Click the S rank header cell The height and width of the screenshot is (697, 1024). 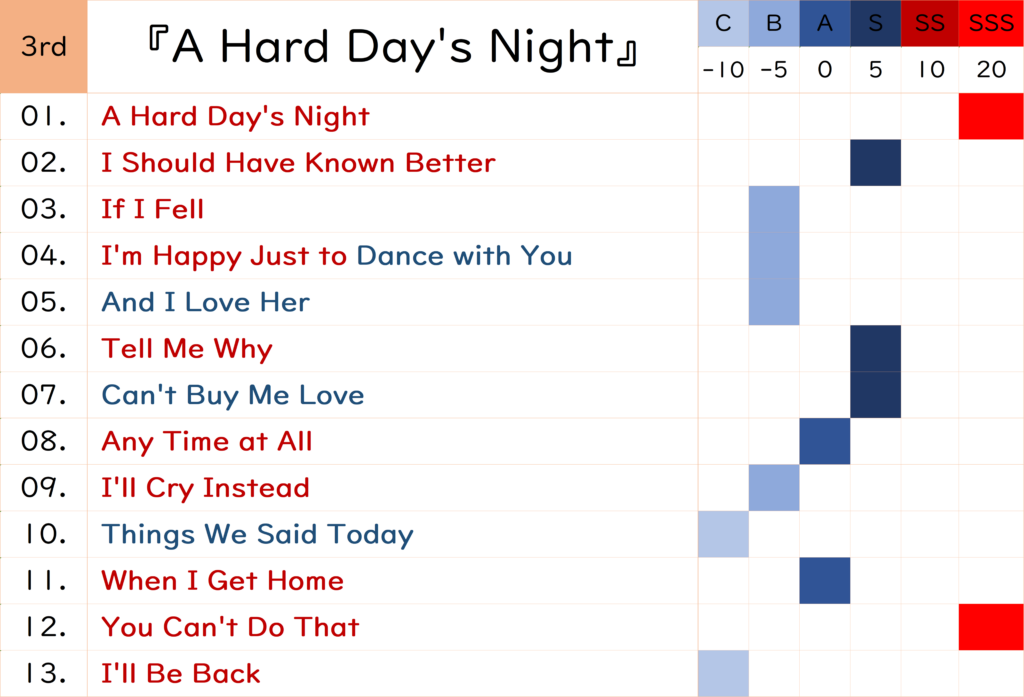(x=876, y=24)
